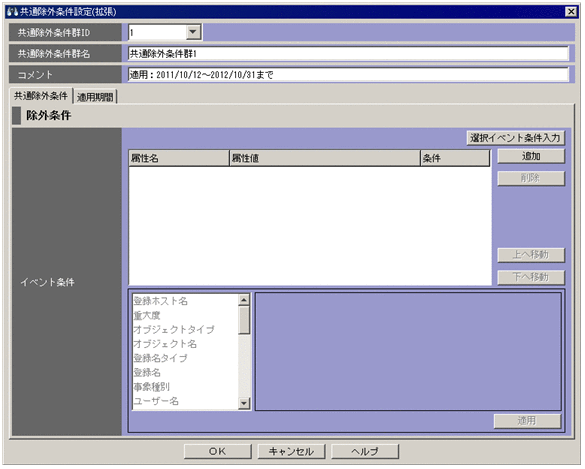585x469 pixels.
Task: Select ユーザー名 in the attribute list
Action: coord(185,401)
